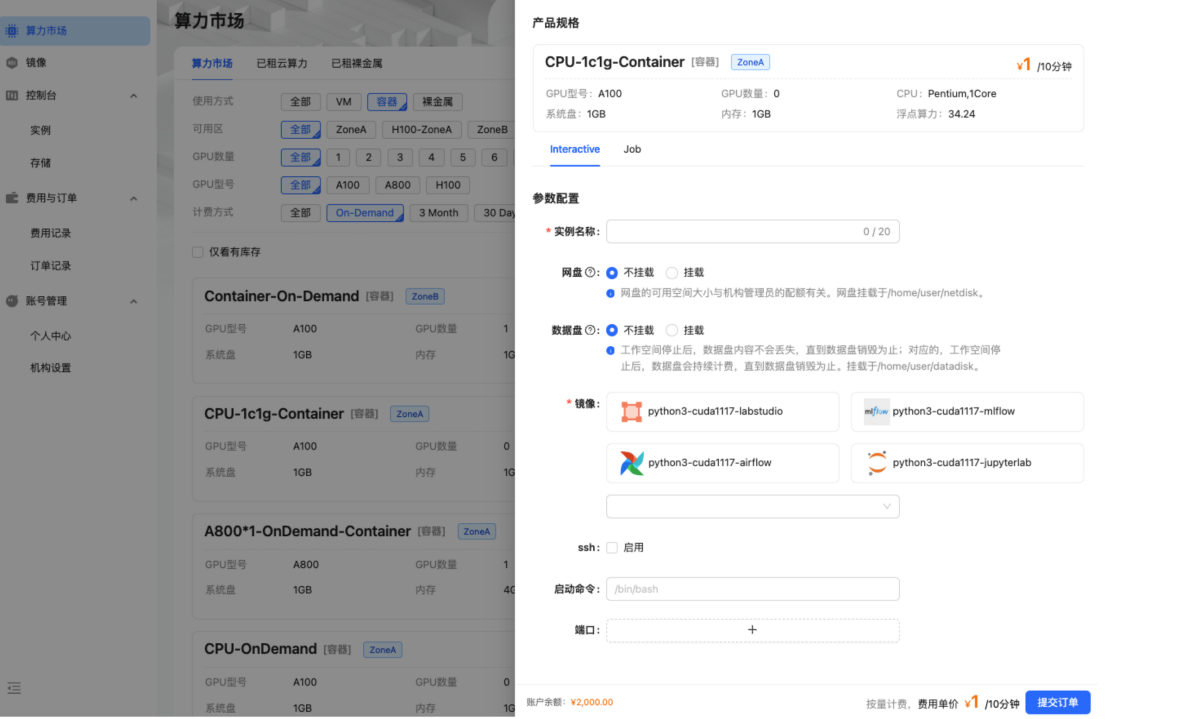This screenshot has height=719, width=1200.
Task: Filter by the 裸金属 usage button
Action: pos(437,102)
